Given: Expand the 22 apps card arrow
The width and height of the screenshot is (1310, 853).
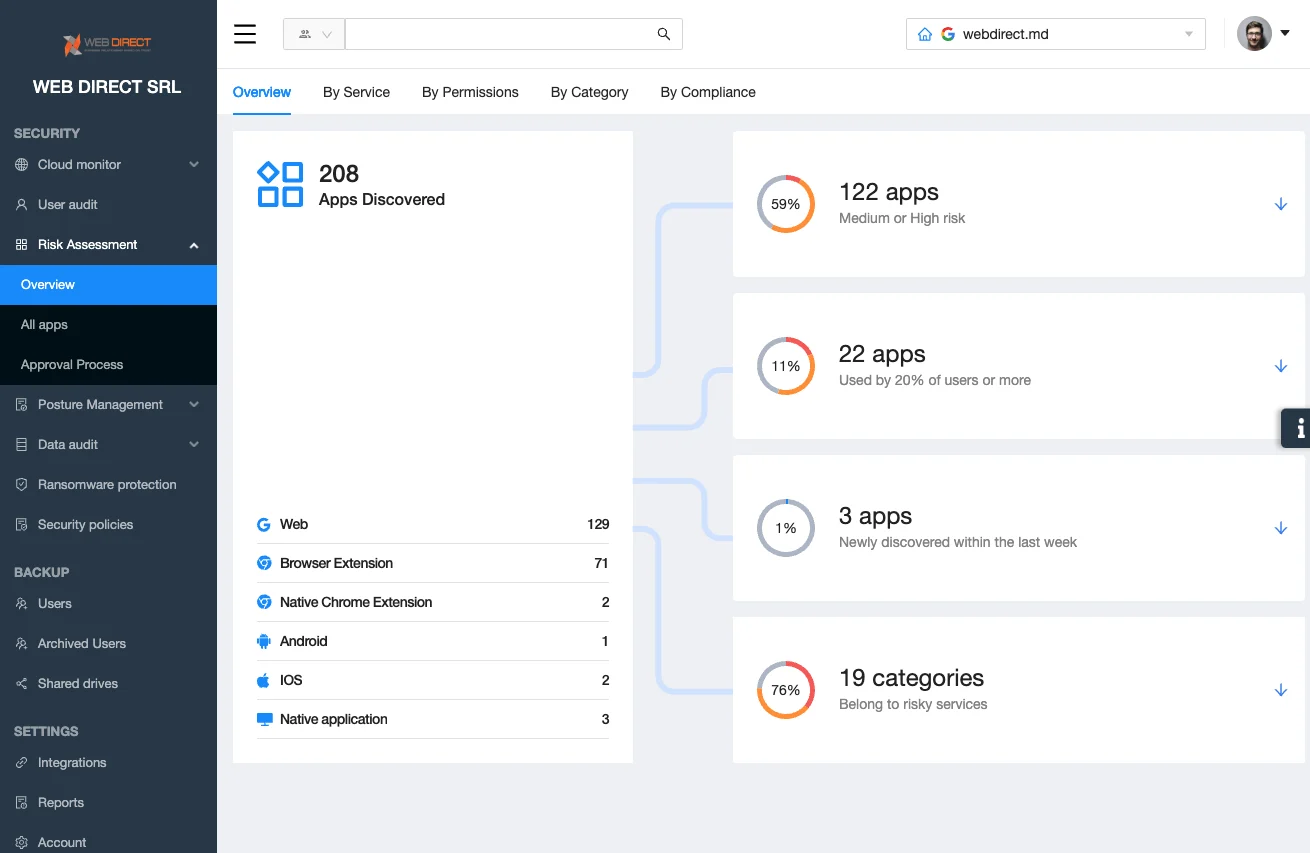Looking at the screenshot, I should pyautogui.click(x=1281, y=366).
